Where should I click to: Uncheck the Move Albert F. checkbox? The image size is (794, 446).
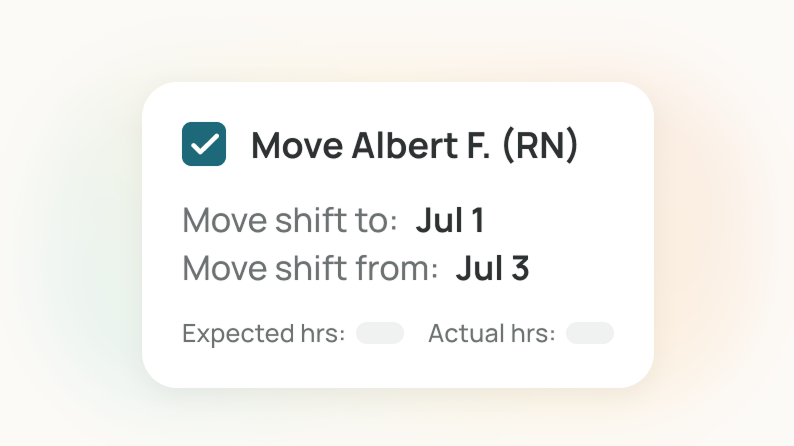coord(204,144)
